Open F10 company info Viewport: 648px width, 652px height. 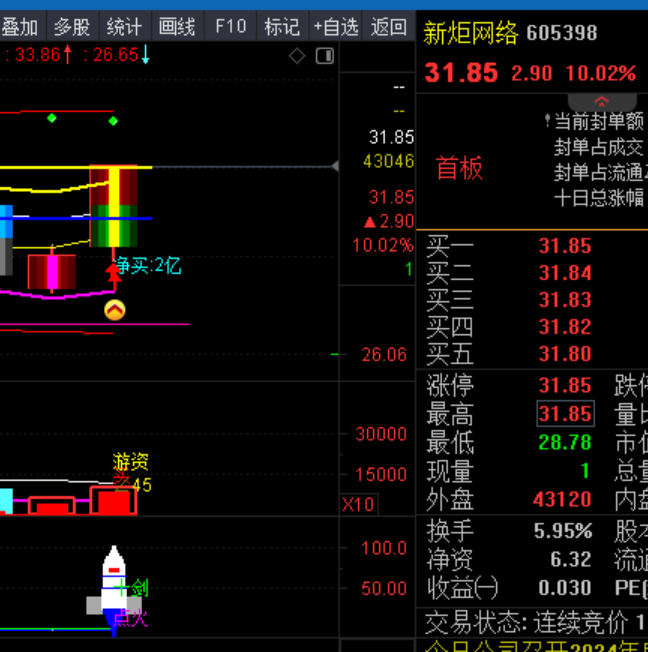coord(230,27)
